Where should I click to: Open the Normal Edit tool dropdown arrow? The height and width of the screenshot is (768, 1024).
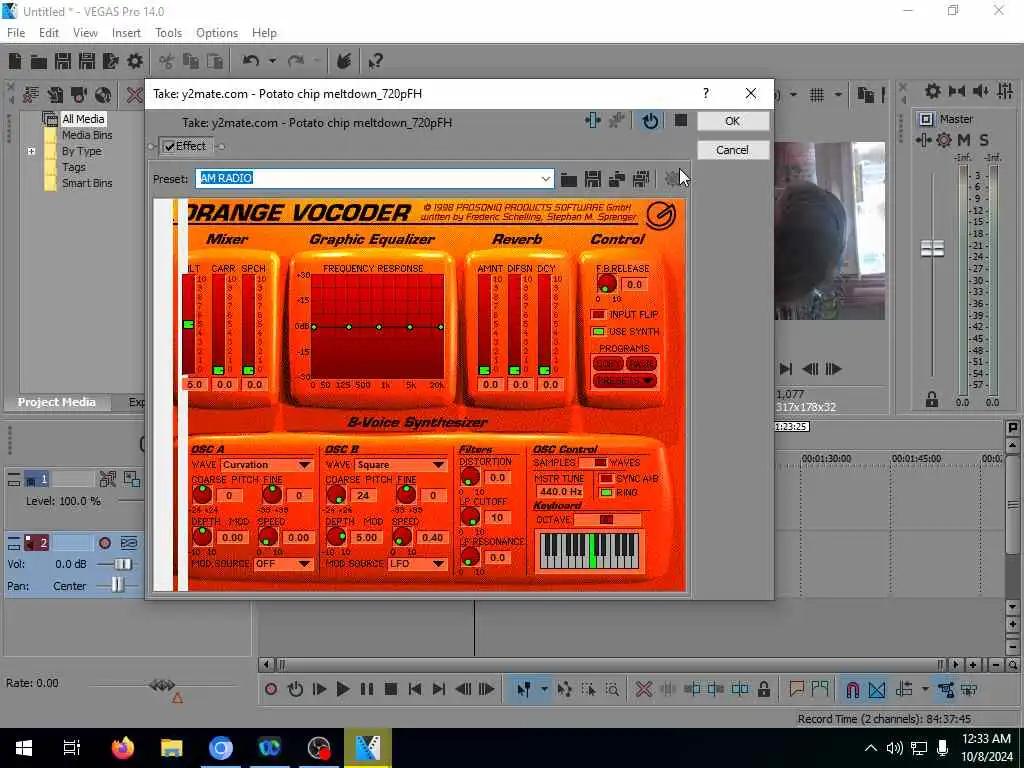coord(543,689)
